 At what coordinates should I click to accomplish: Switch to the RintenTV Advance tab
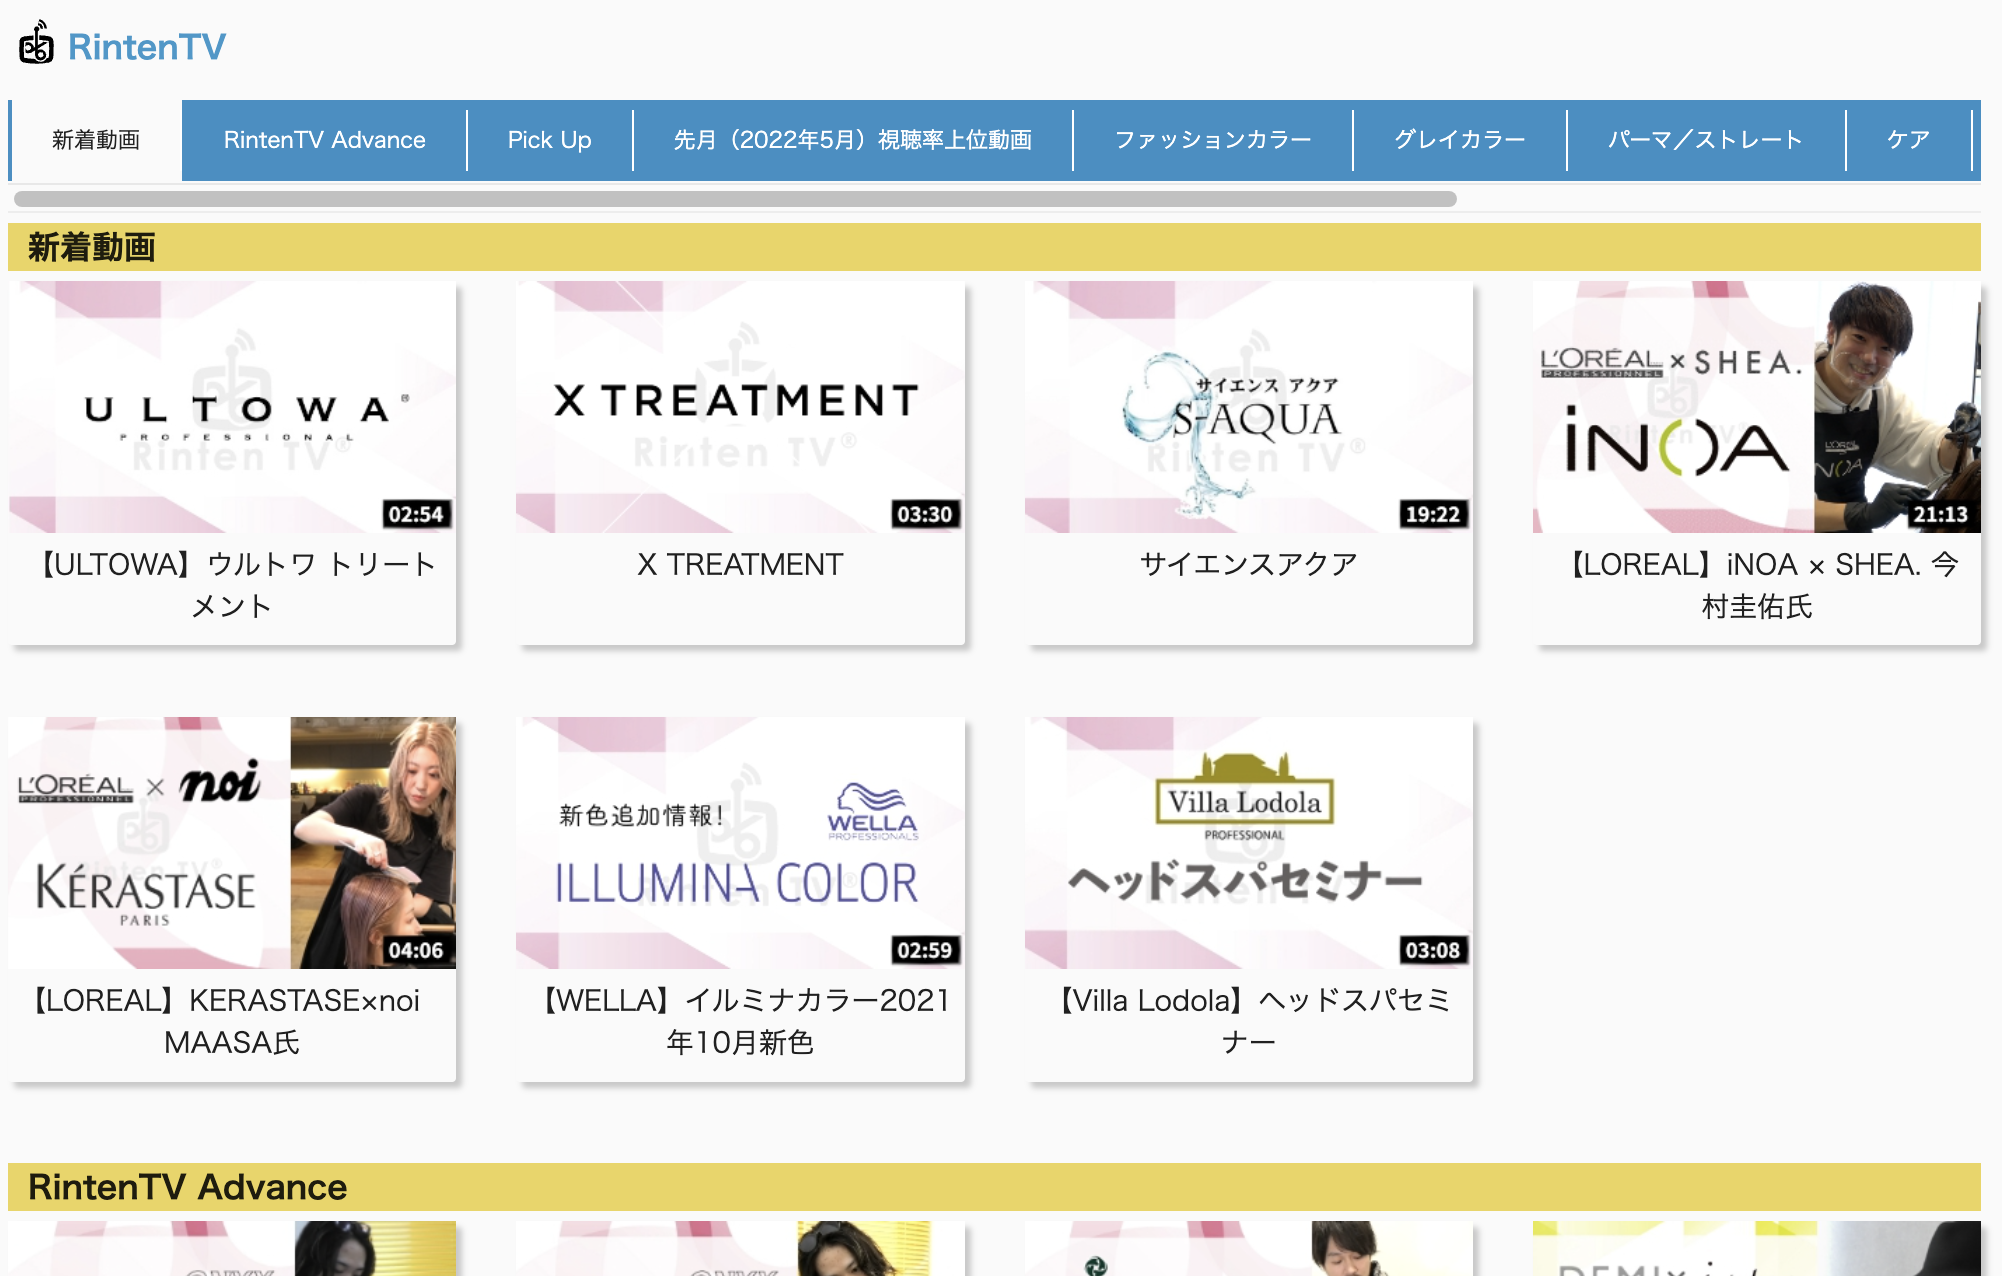pos(325,140)
